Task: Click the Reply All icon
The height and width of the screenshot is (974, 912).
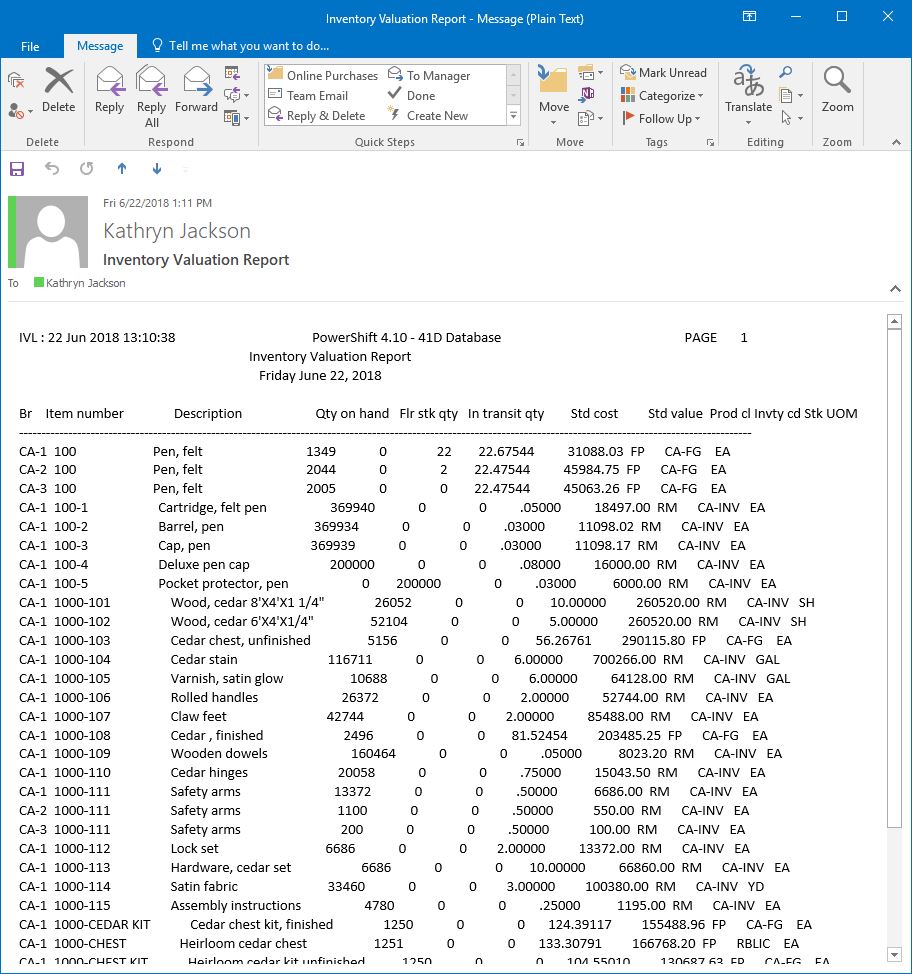Action: tap(152, 96)
